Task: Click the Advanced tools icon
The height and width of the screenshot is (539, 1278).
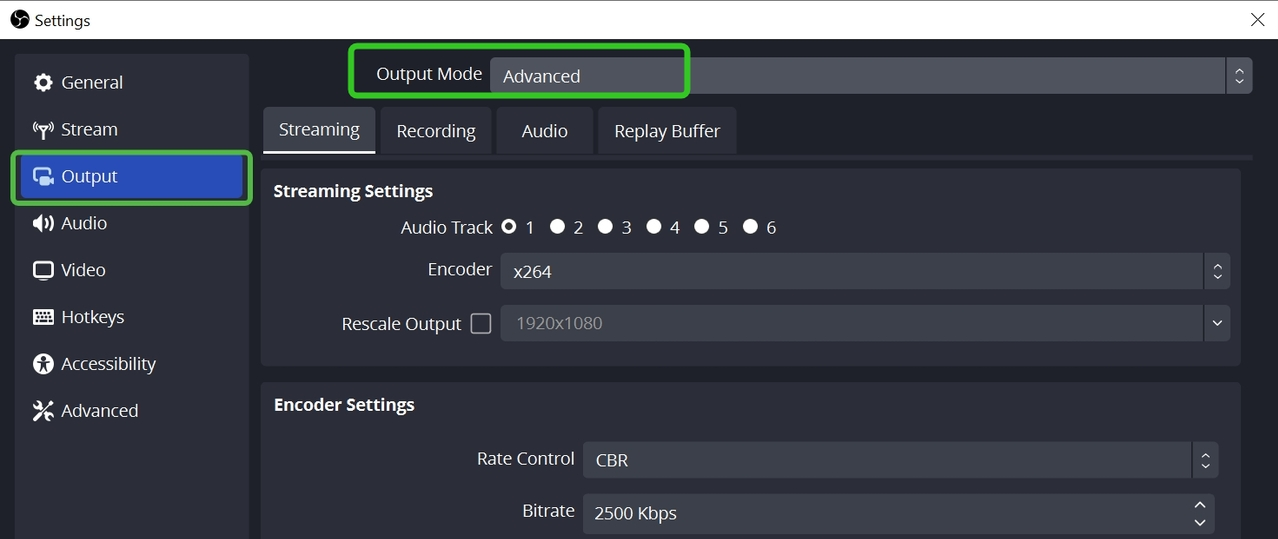Action: tap(43, 411)
